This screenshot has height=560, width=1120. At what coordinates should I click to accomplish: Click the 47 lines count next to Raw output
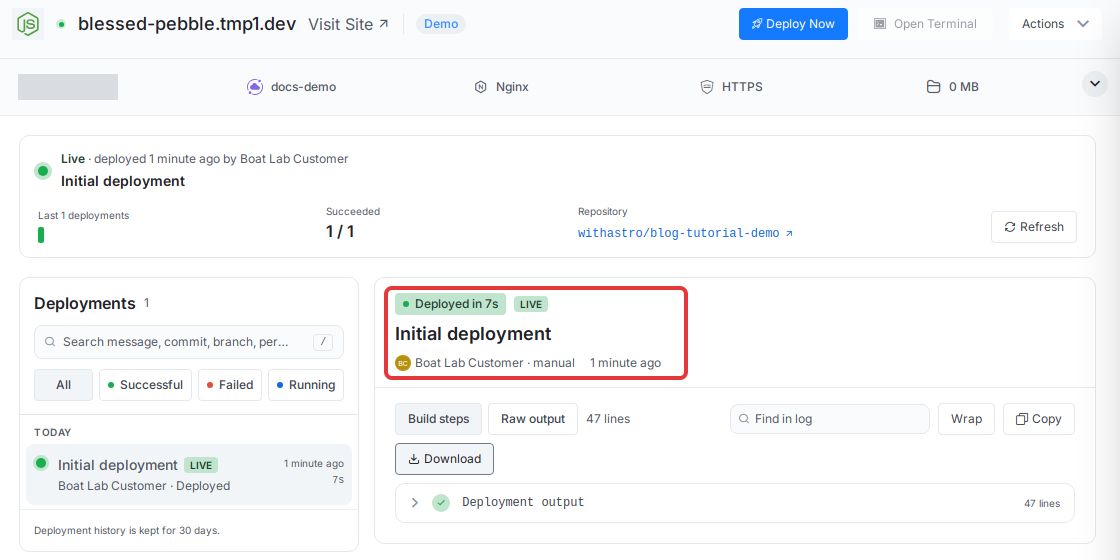(608, 419)
